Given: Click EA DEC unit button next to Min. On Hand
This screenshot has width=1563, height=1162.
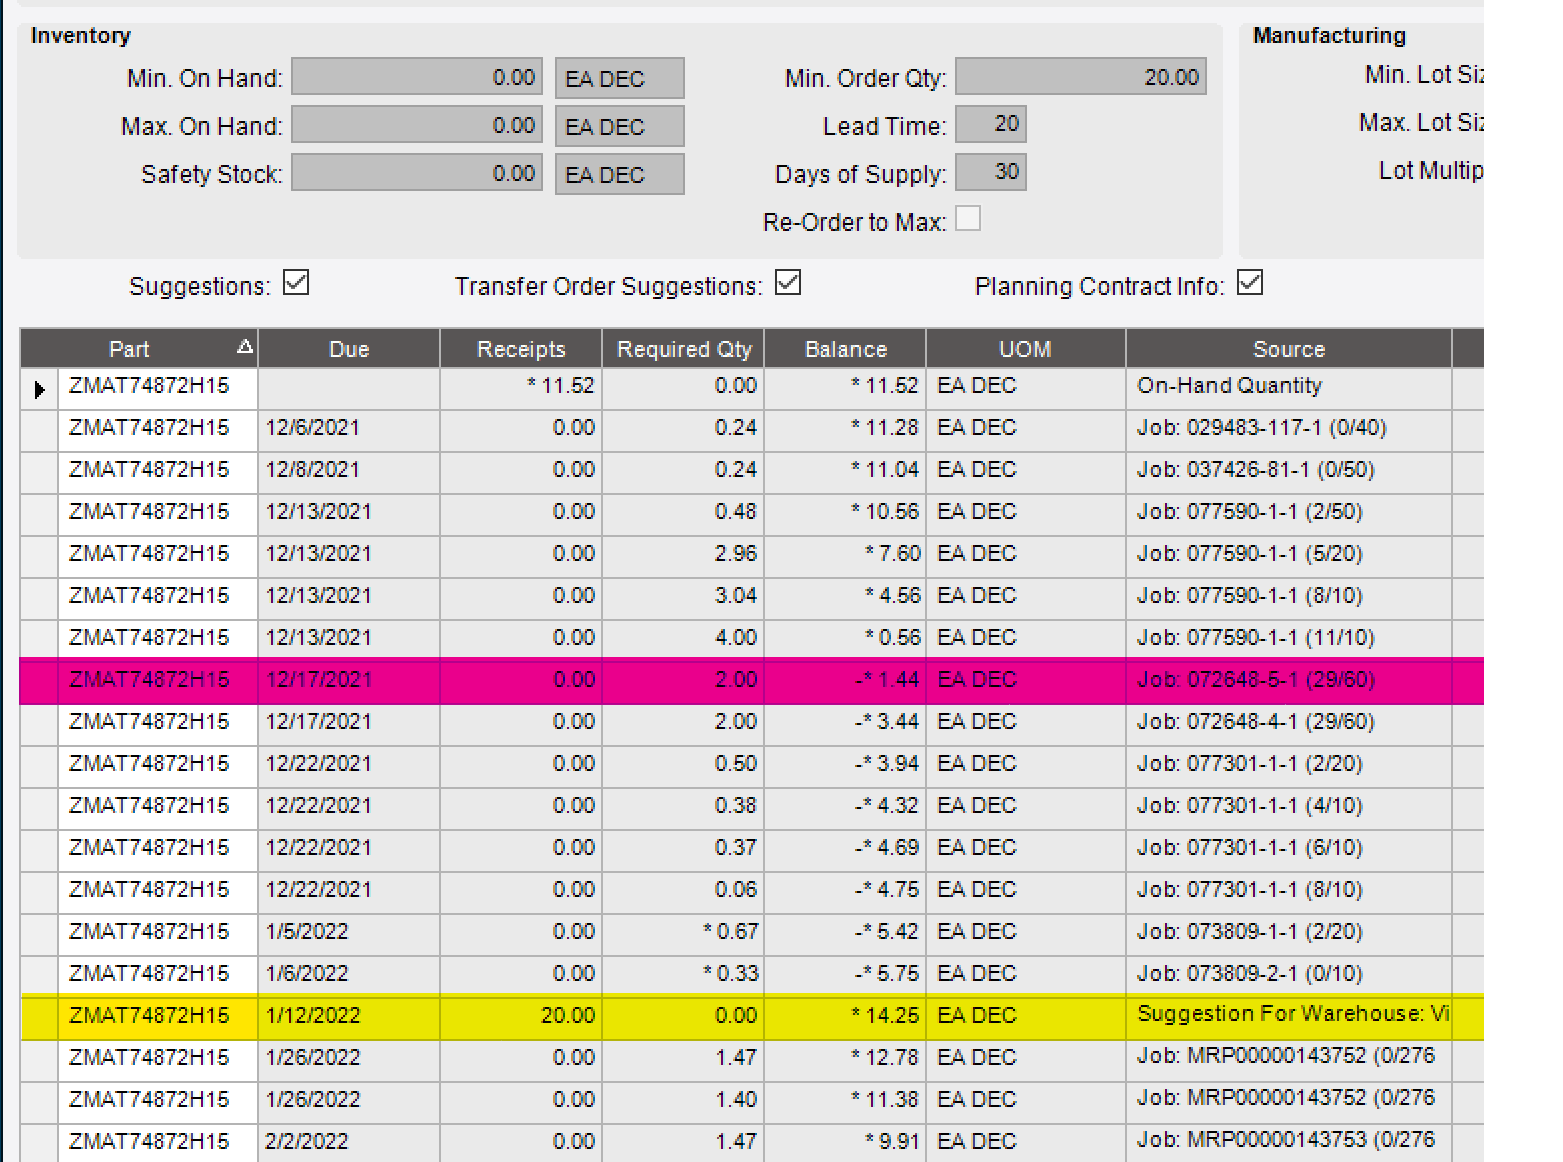Looking at the screenshot, I should (x=618, y=77).
